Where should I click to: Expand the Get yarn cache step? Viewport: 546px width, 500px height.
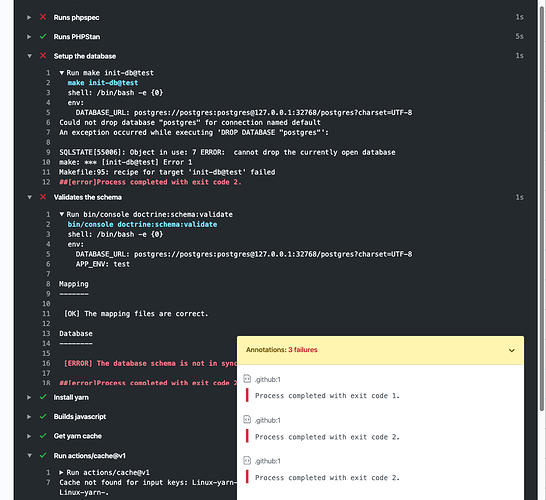[x=29, y=436]
